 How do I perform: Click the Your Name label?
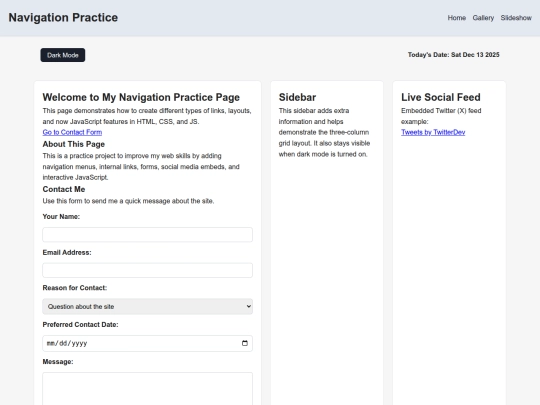[x=61, y=217]
